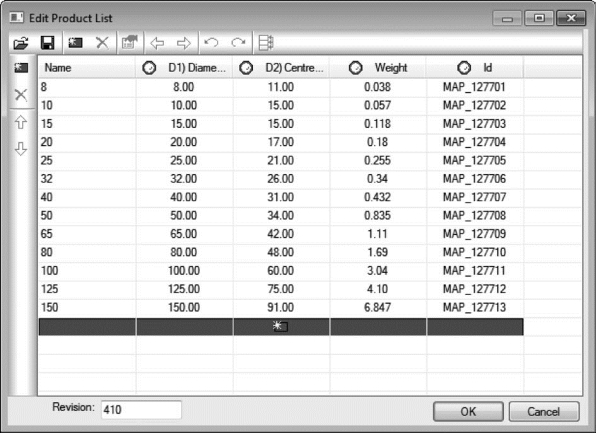Click the sidebar move down arrow
Viewport: 596px width, 433px height.
click(21, 149)
